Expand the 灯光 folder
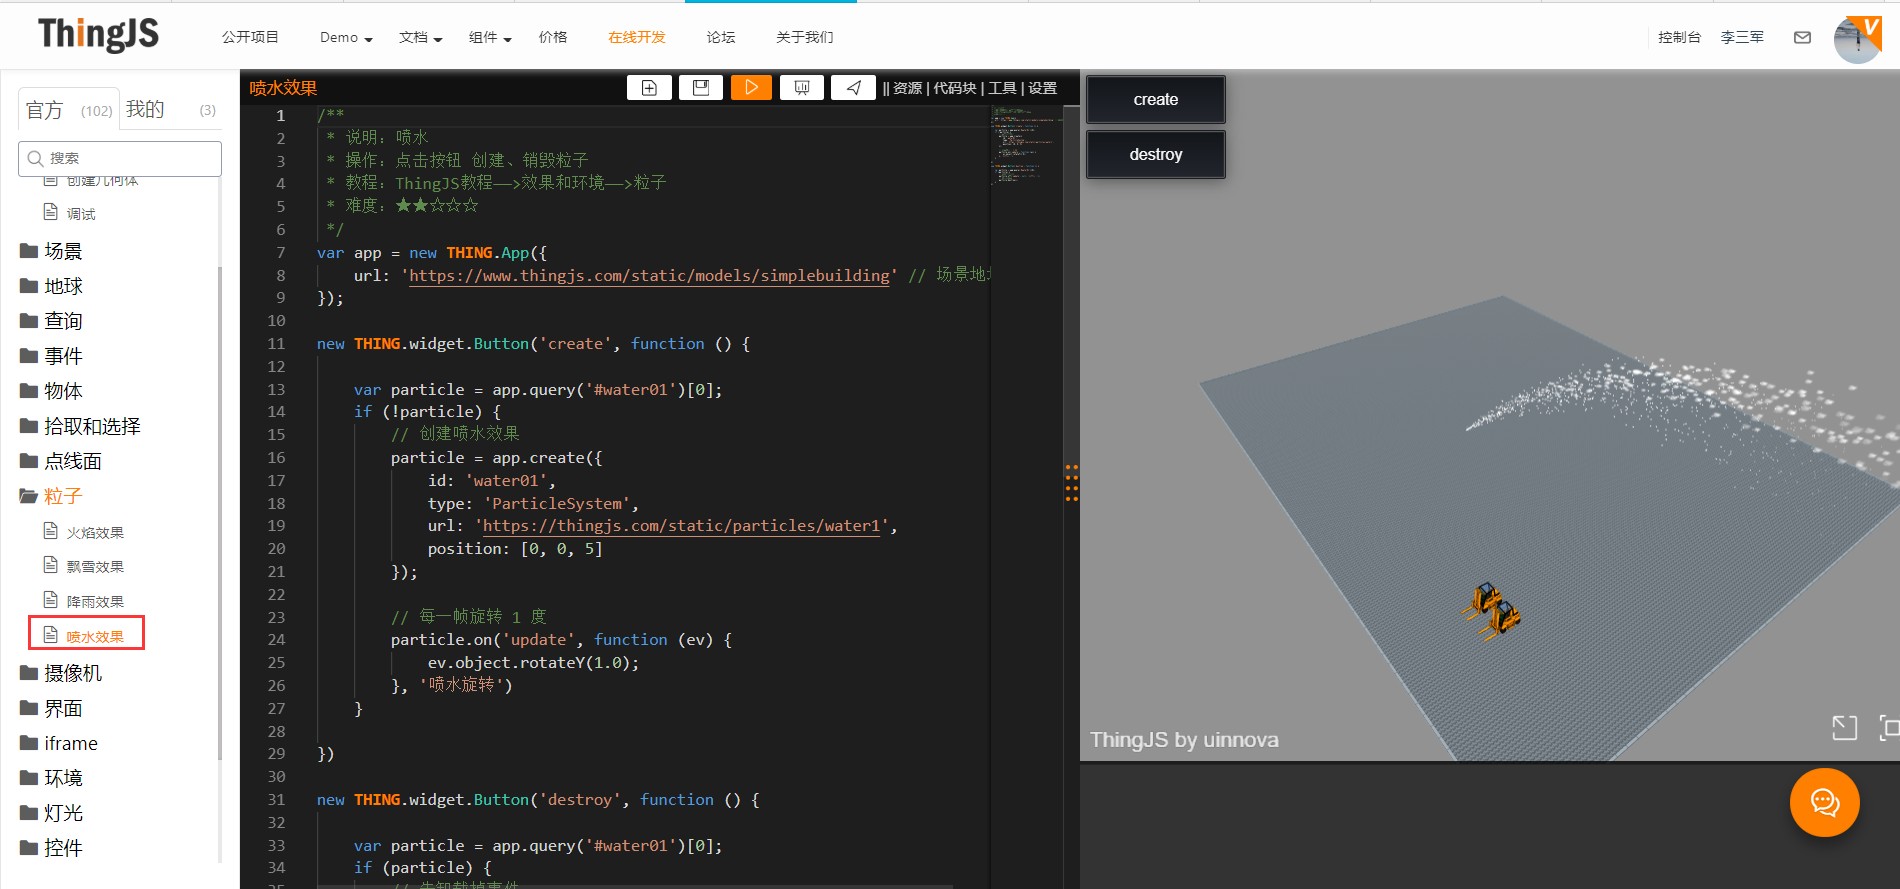The height and width of the screenshot is (889, 1900). (52, 813)
